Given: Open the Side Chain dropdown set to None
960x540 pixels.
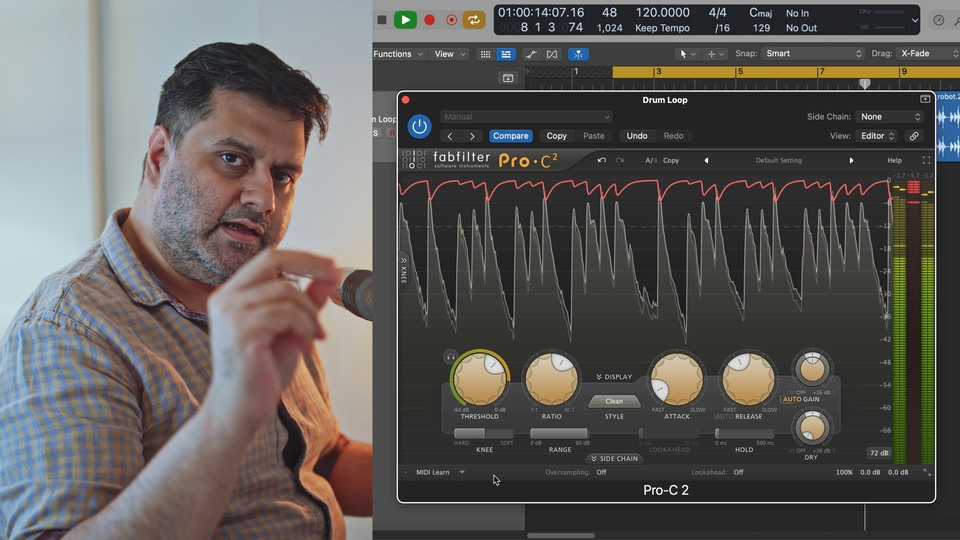Looking at the screenshot, I should (x=890, y=117).
